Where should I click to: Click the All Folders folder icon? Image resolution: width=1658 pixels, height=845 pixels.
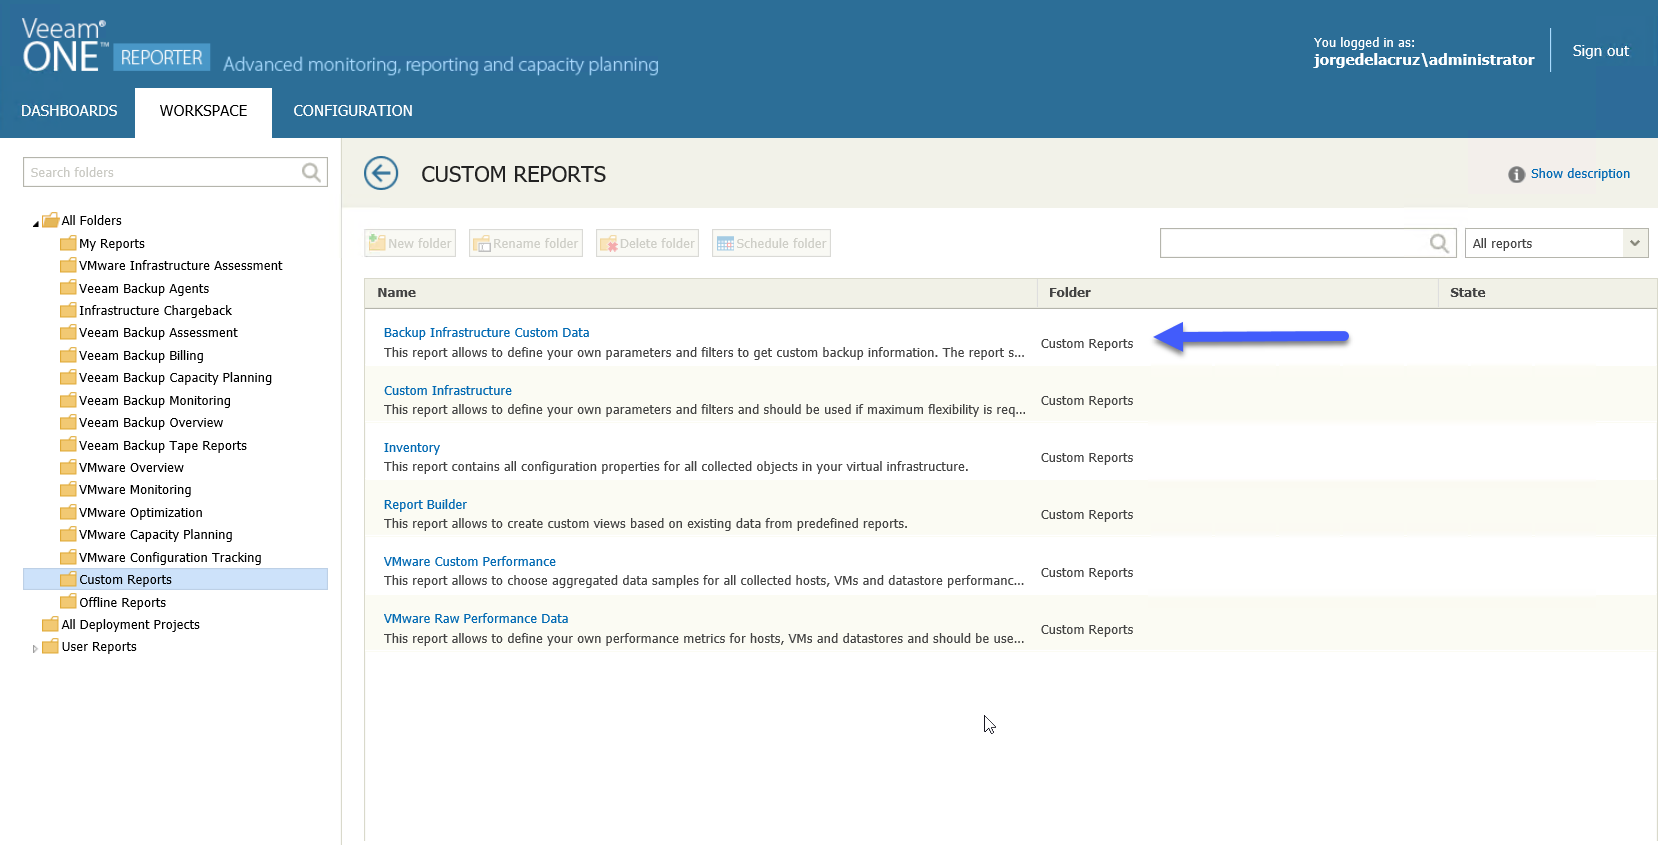50,220
